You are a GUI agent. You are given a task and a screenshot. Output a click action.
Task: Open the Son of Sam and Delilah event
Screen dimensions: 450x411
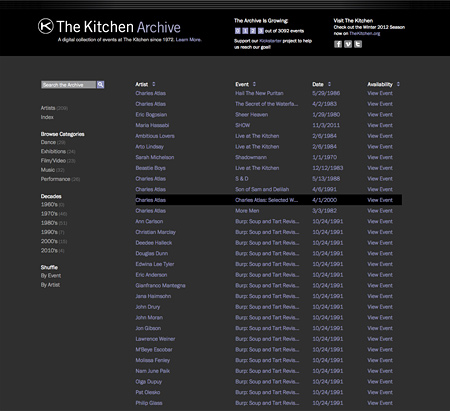click(x=262, y=189)
